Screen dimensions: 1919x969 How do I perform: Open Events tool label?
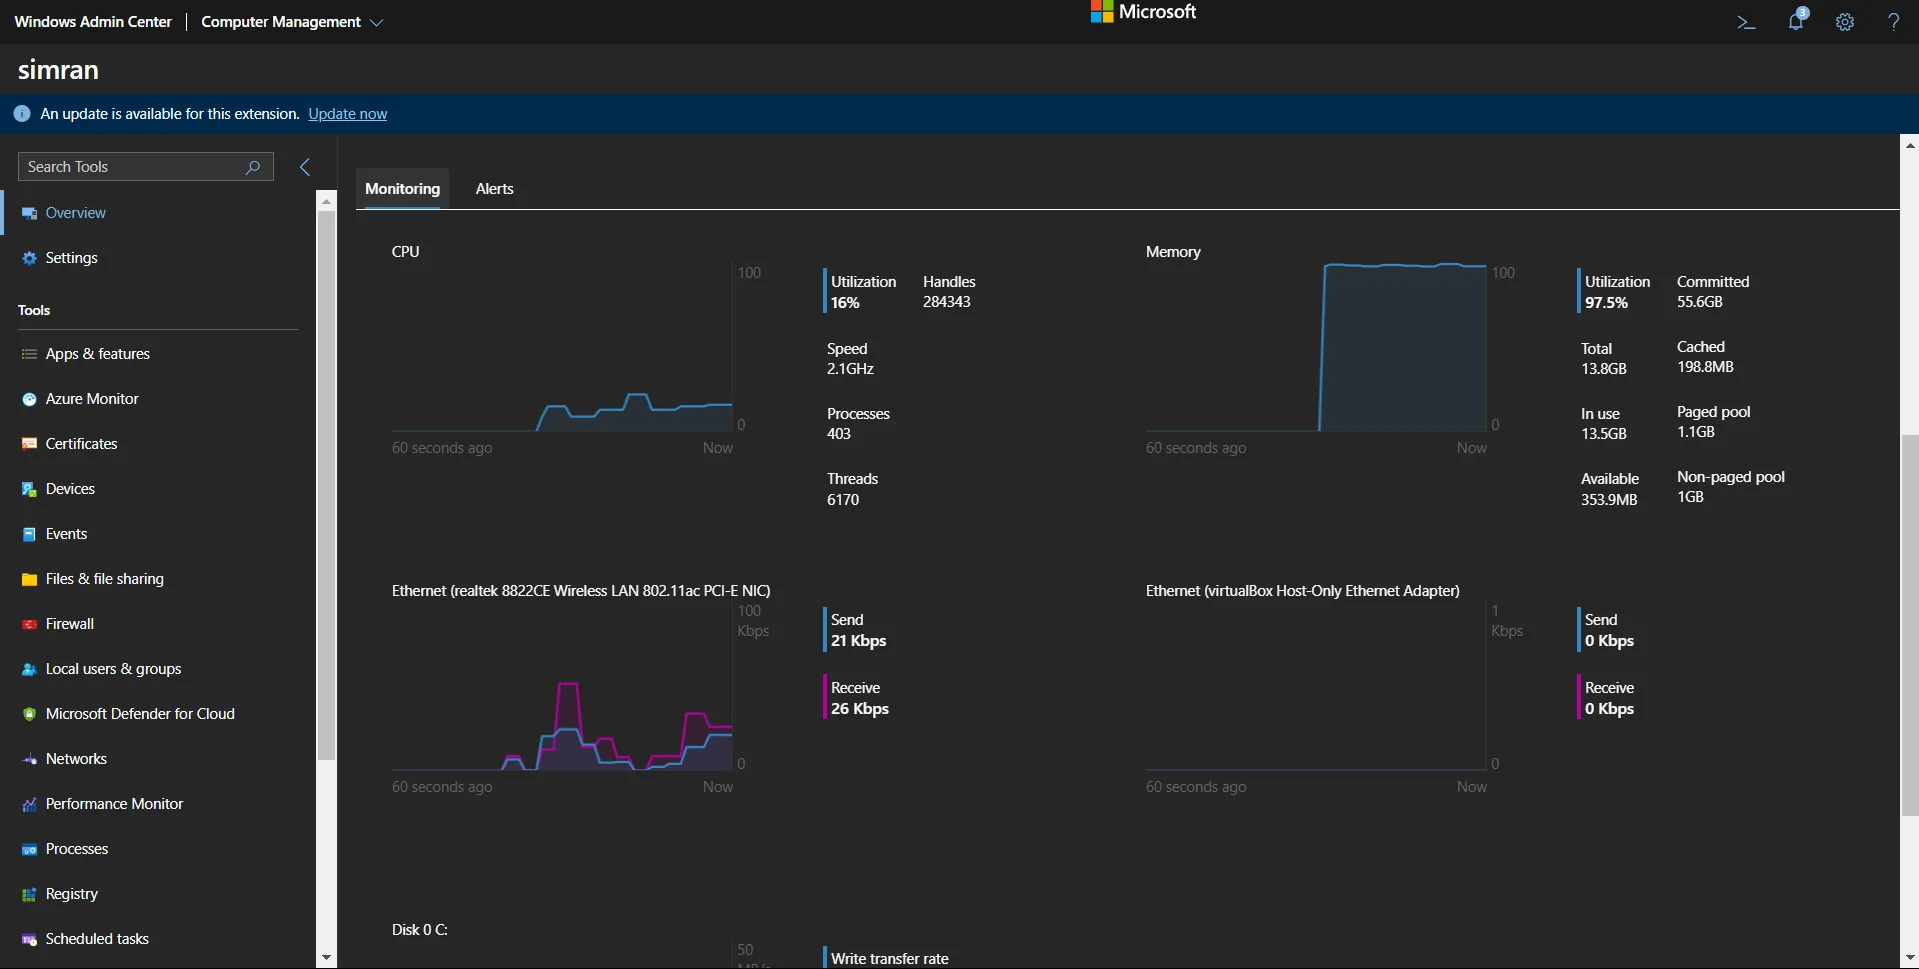pyautogui.click(x=67, y=534)
